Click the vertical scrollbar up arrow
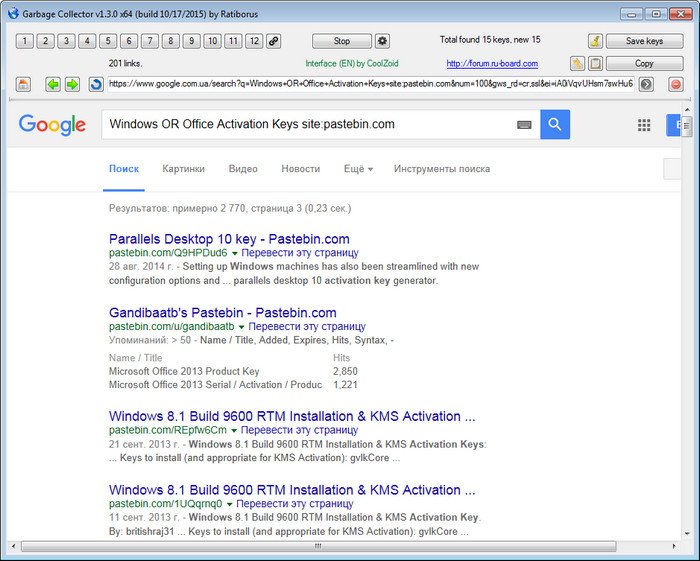Screen dimensions: 700x561 coord(687,110)
